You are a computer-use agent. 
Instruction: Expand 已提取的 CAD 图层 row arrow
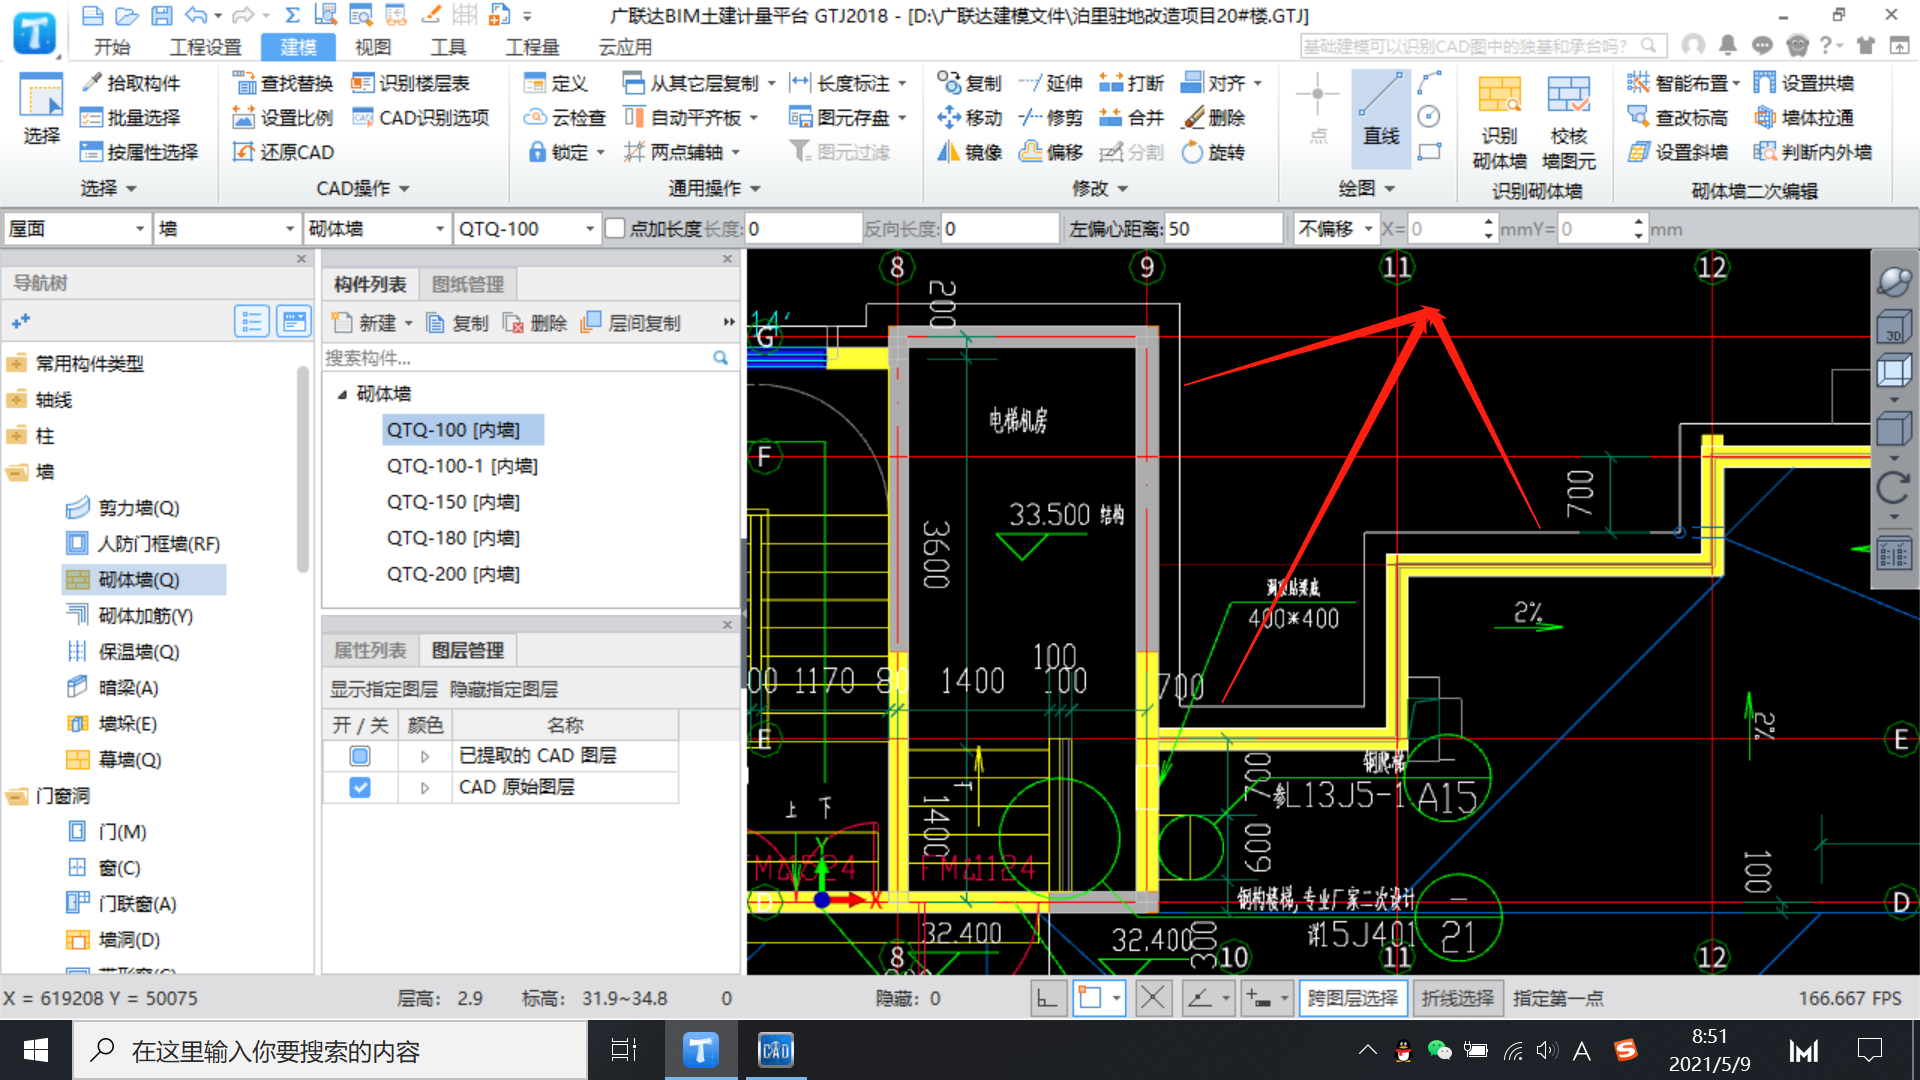425,757
